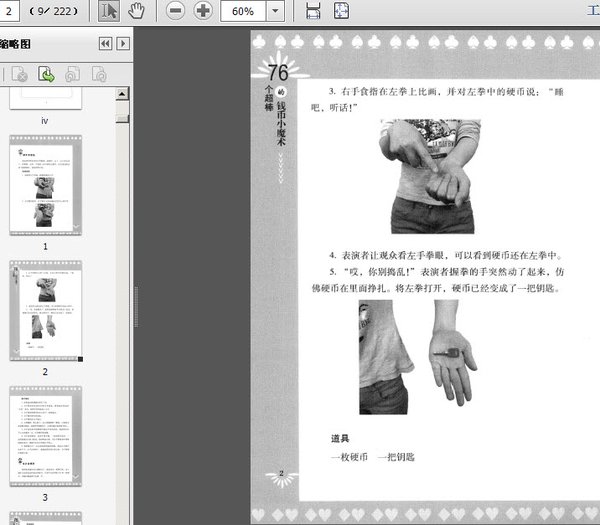The width and height of the screenshot is (600, 525).
Task: Click thumbnail scrollbar up arrow
Action: (x=122, y=94)
